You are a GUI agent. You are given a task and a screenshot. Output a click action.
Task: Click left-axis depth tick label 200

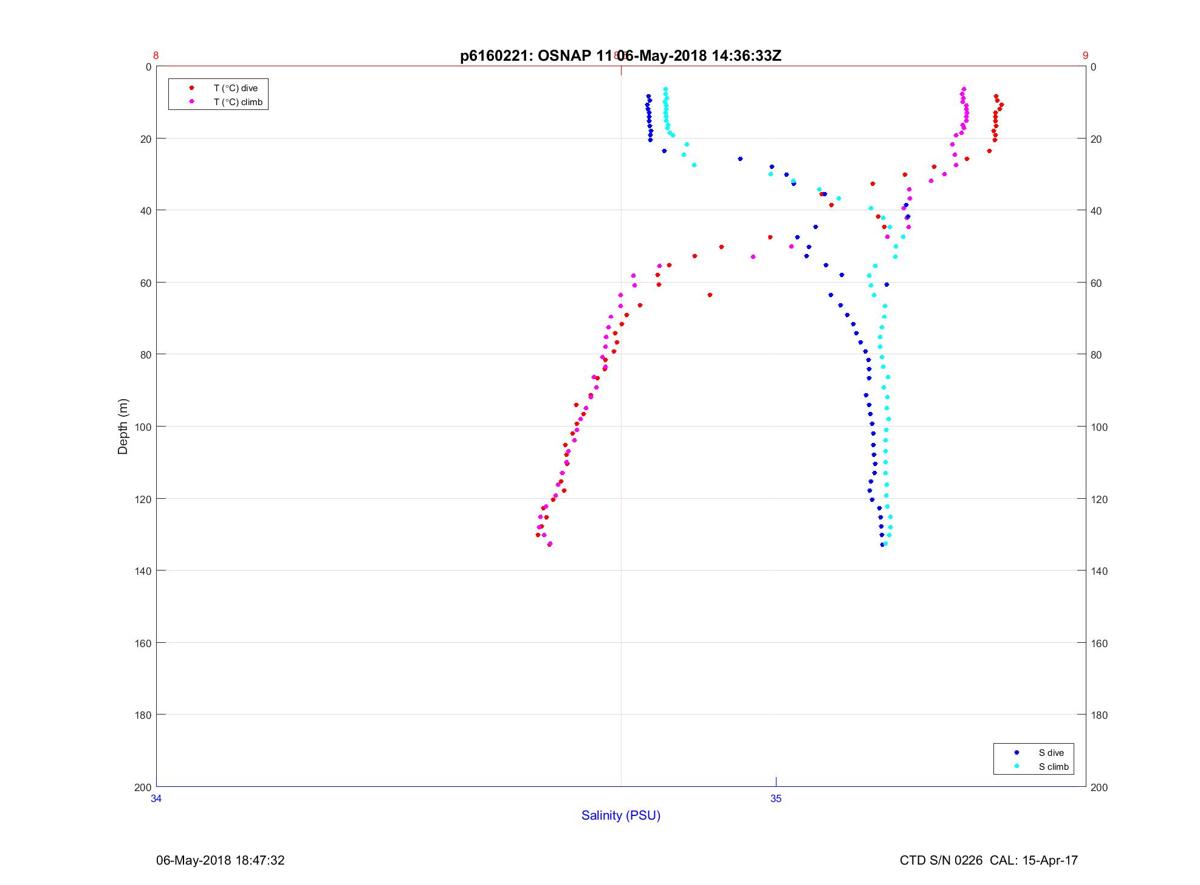coord(143,787)
